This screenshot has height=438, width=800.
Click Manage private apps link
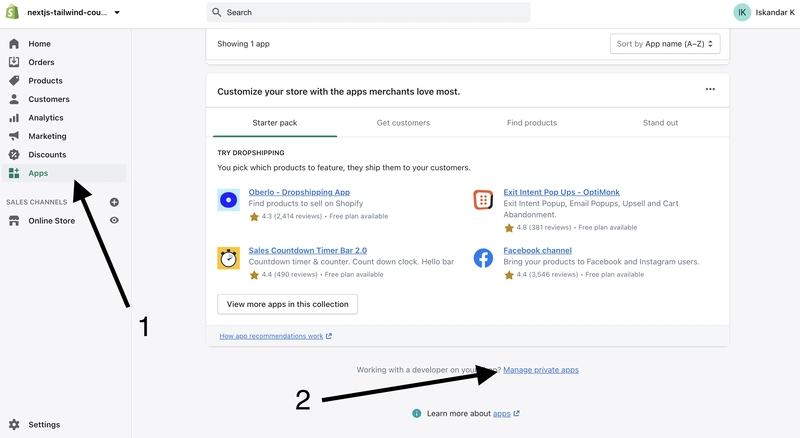click(541, 370)
